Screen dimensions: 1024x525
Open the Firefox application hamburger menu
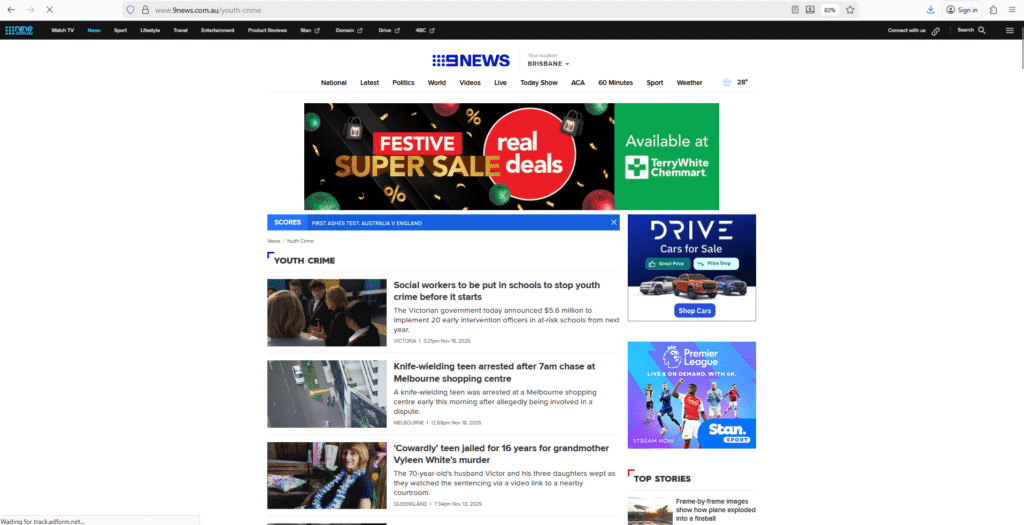(x=1012, y=10)
